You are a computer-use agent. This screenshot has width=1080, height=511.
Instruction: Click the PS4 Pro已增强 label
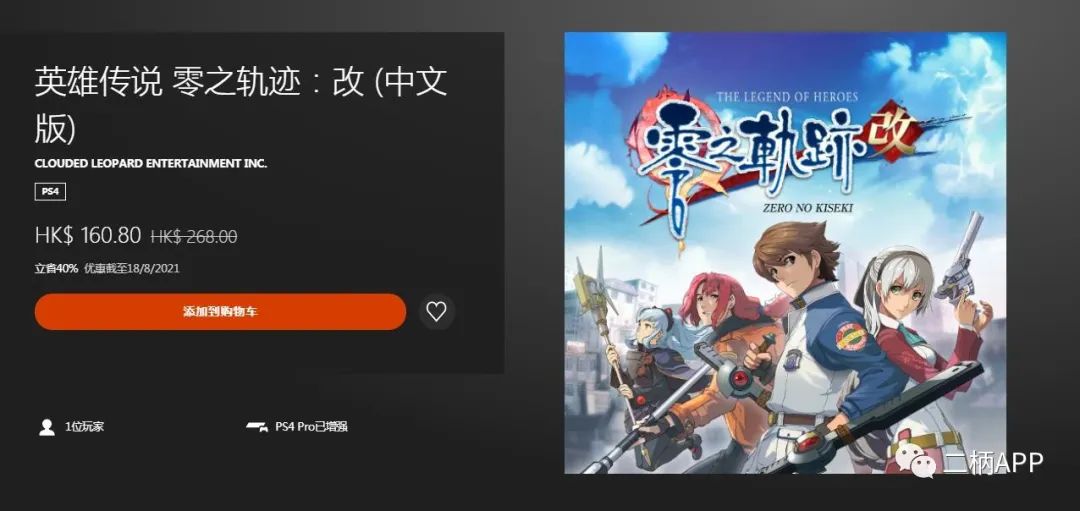coord(311,427)
